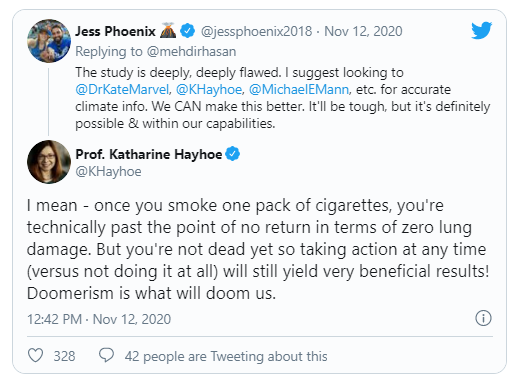Viewport: 514px width, 383px height.
Task: Open the @MichaelEMann mention link
Action: (299, 89)
